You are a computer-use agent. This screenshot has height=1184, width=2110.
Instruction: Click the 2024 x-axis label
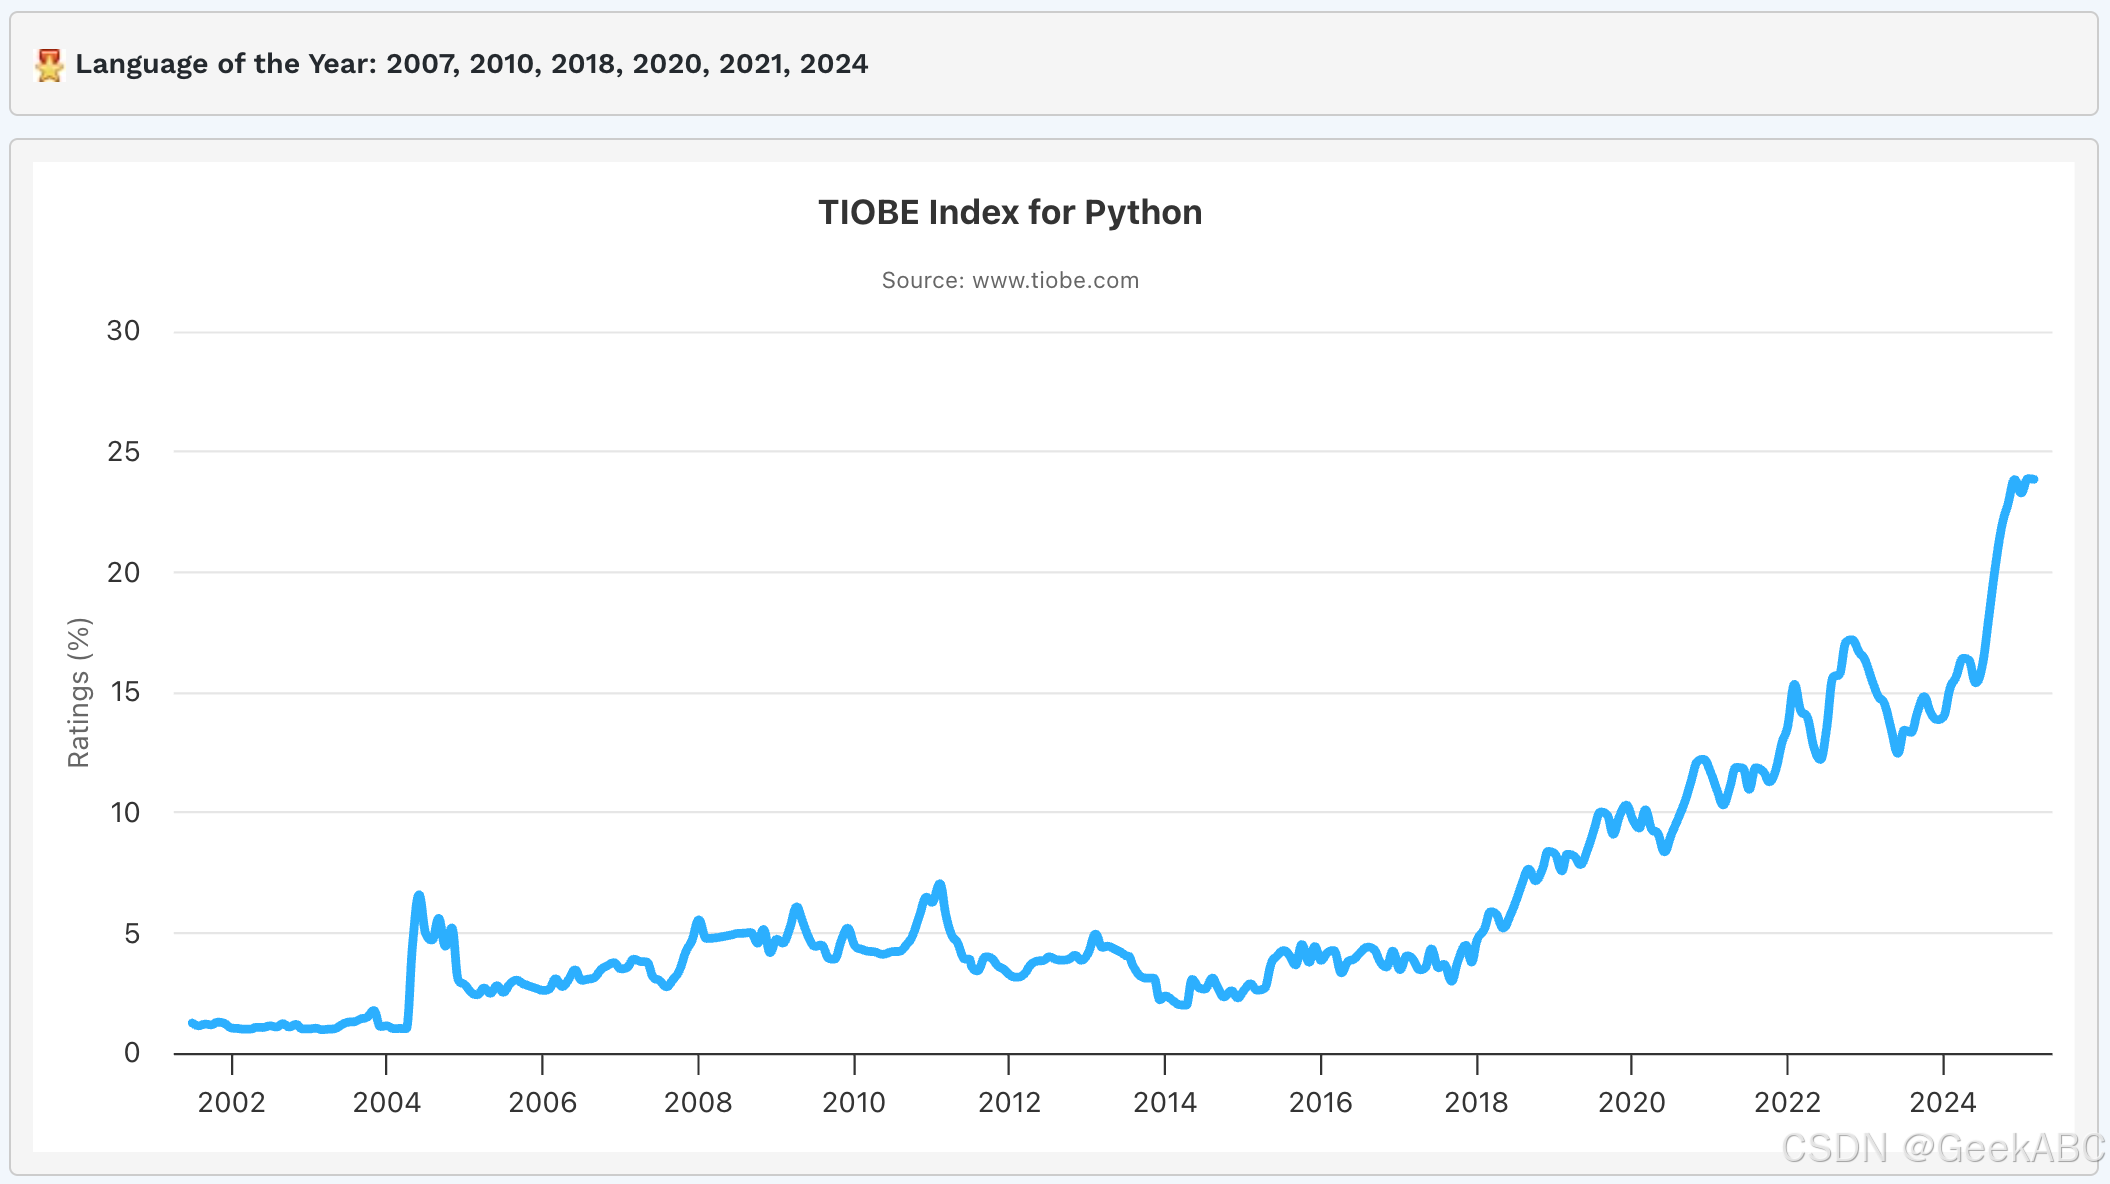pyautogui.click(x=1942, y=1102)
